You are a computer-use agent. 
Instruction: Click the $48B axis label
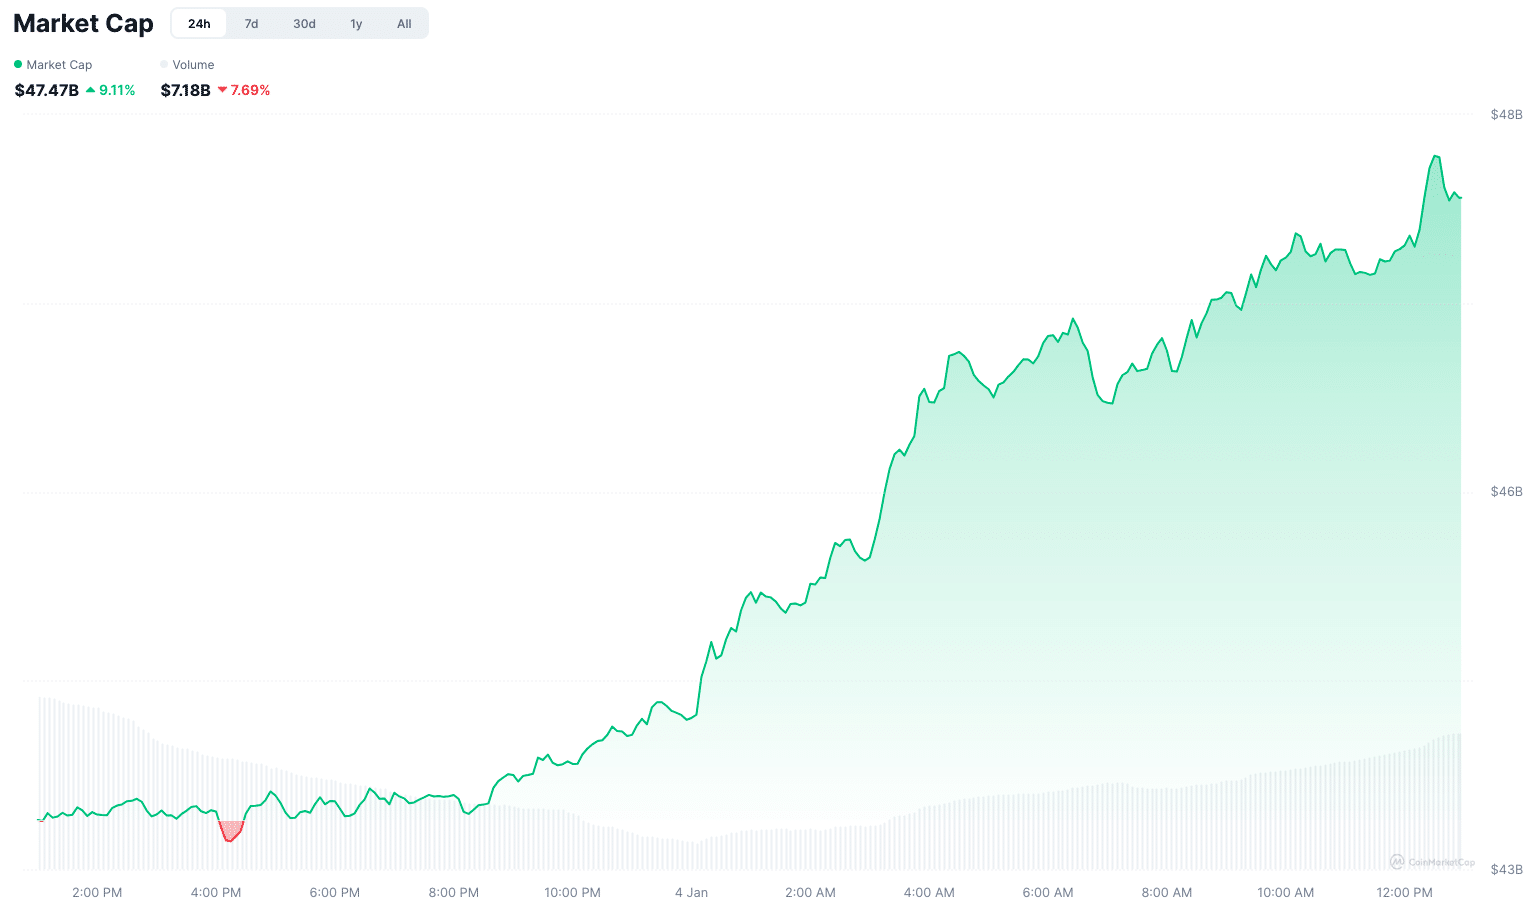(1507, 114)
